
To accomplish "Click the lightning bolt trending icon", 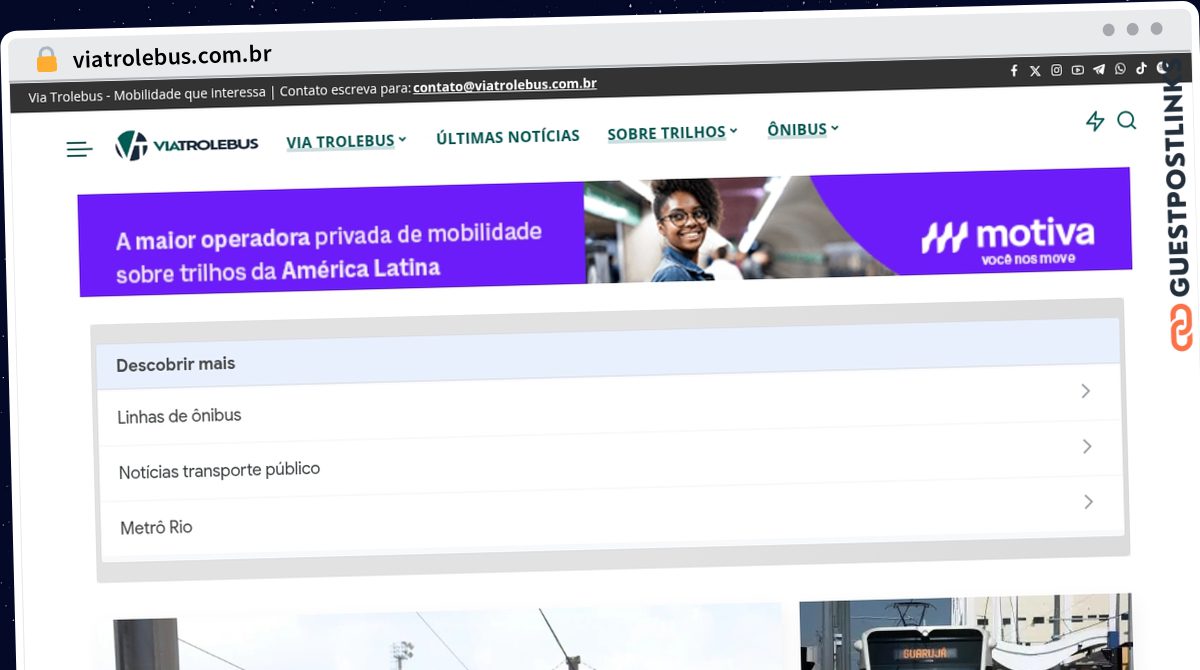I will tap(1095, 121).
